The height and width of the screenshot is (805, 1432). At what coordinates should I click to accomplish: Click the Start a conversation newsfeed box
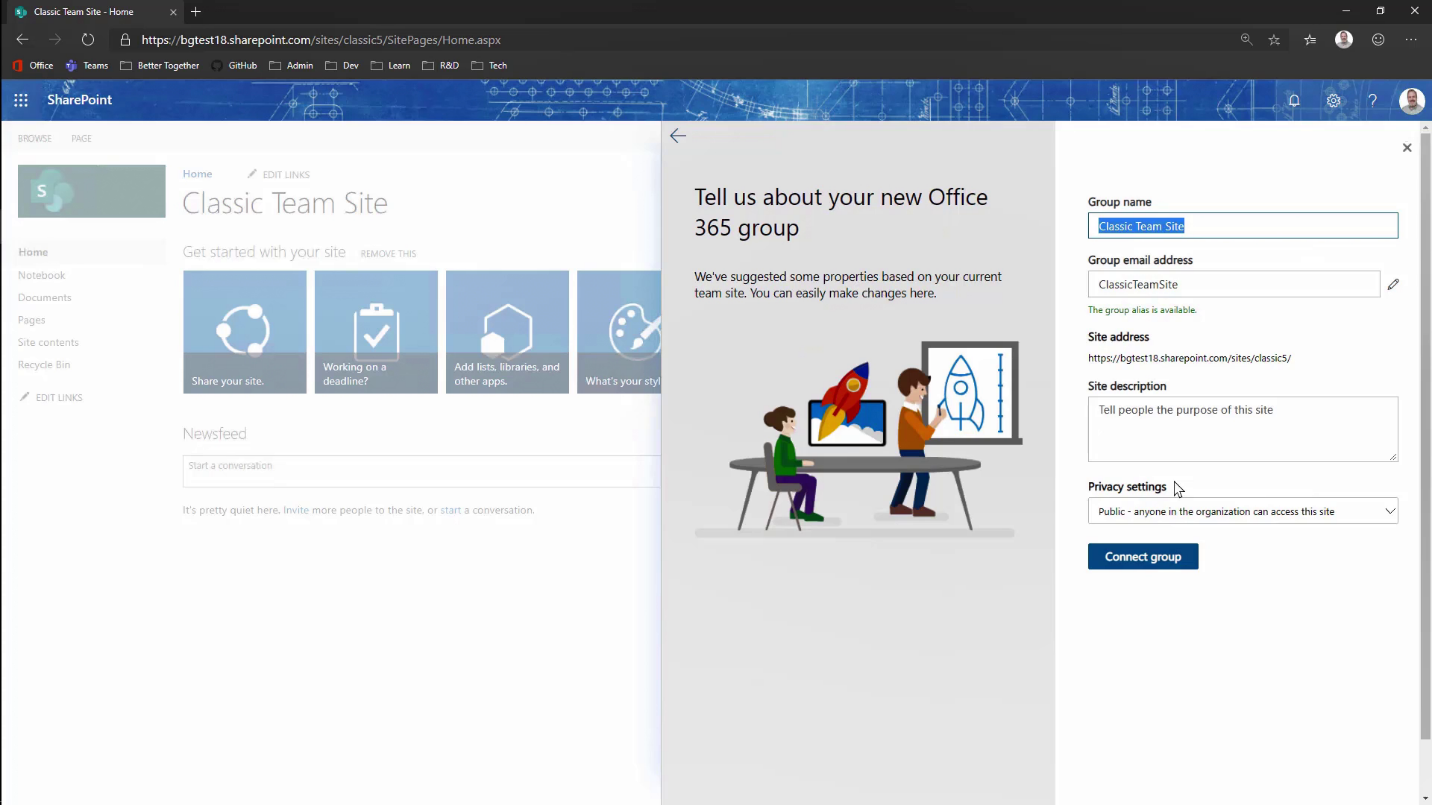pyautogui.click(x=421, y=471)
